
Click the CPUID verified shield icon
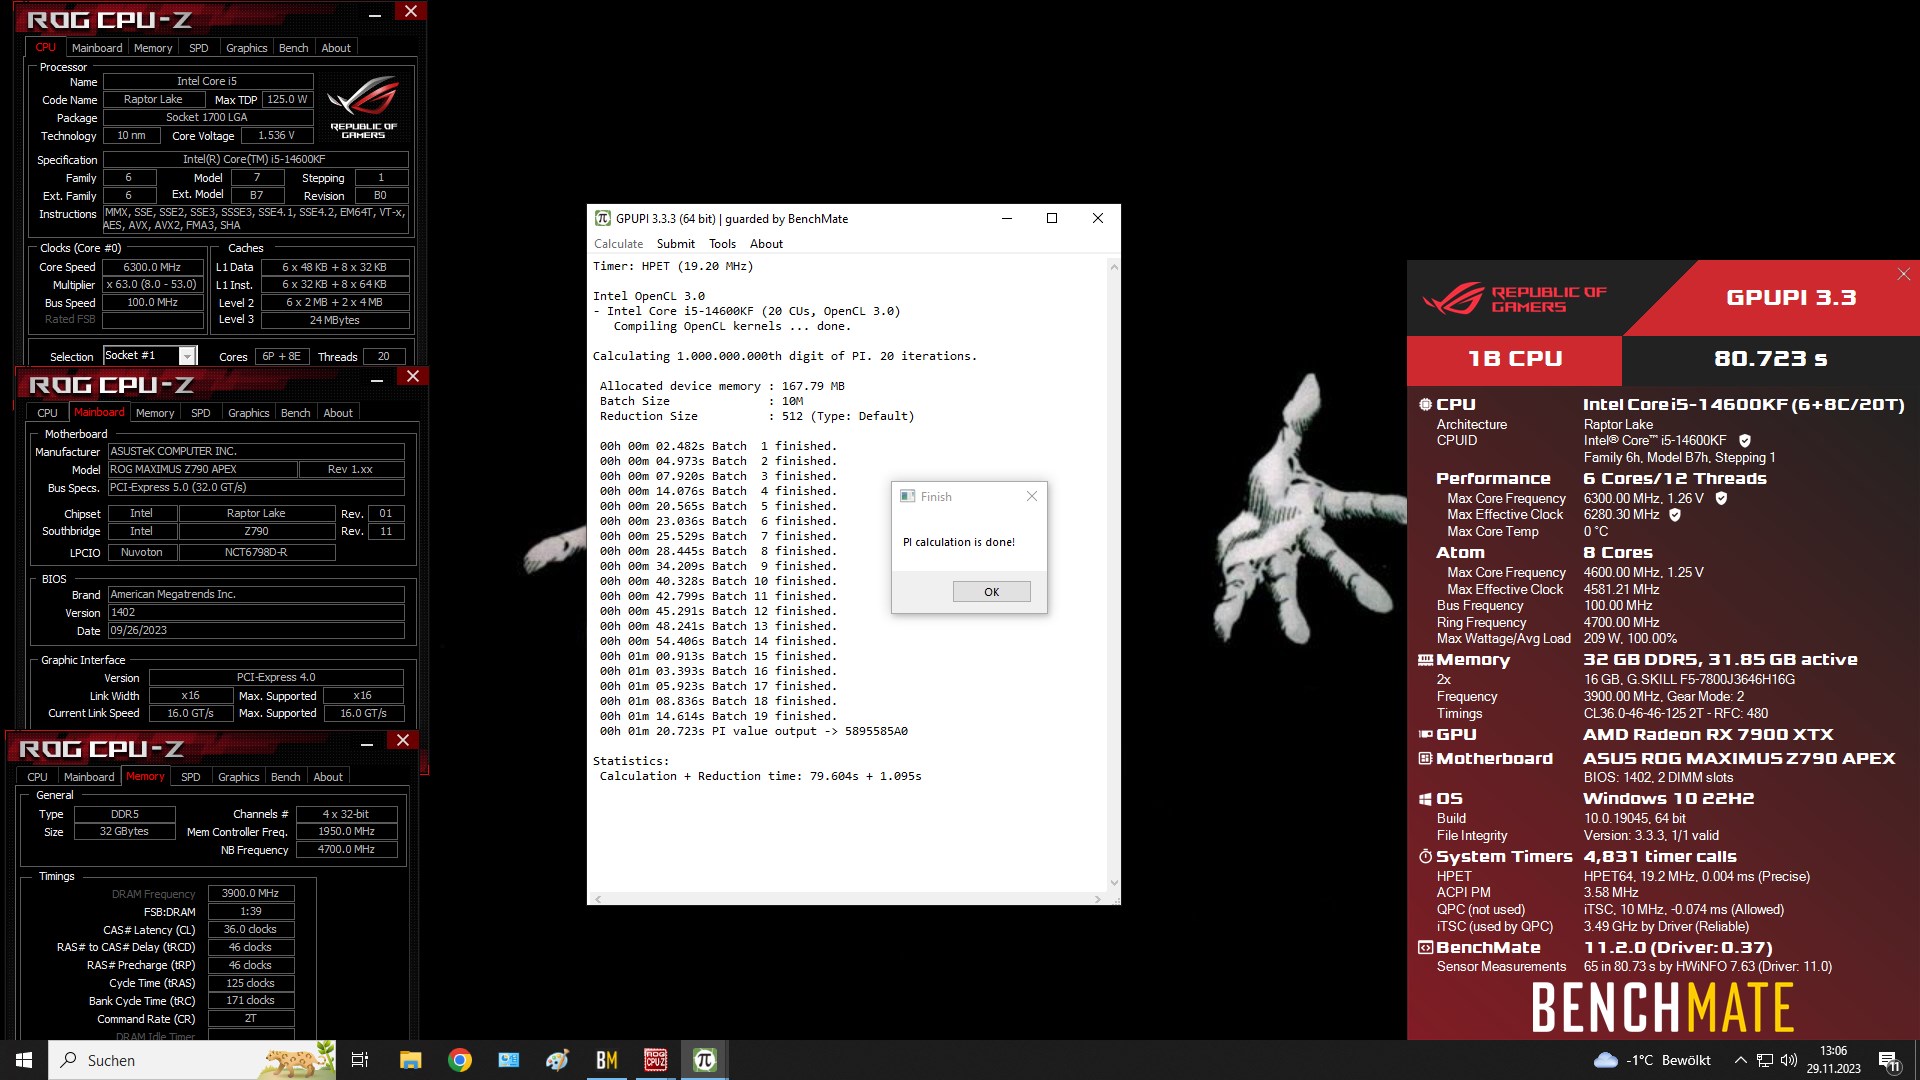1745,441
